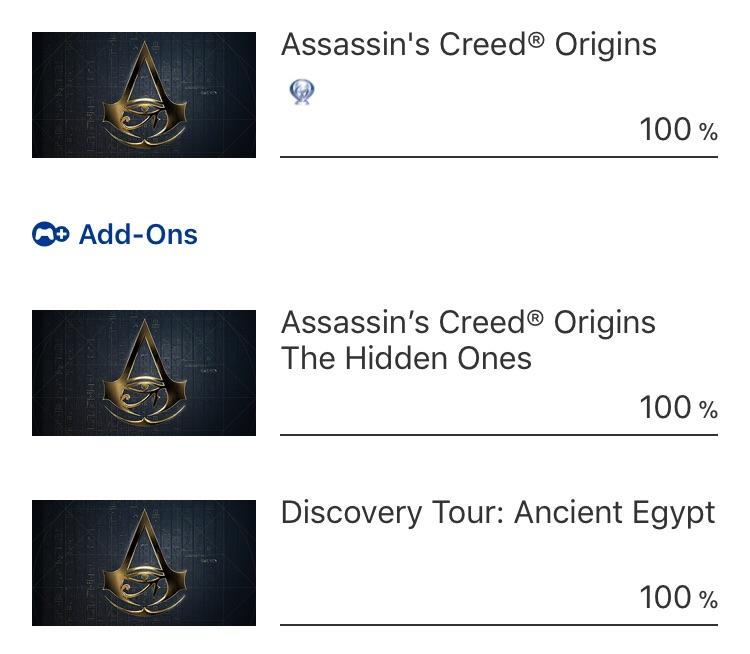Click the Add-Ons section label
Screen dimensions: 750x654
(138, 235)
